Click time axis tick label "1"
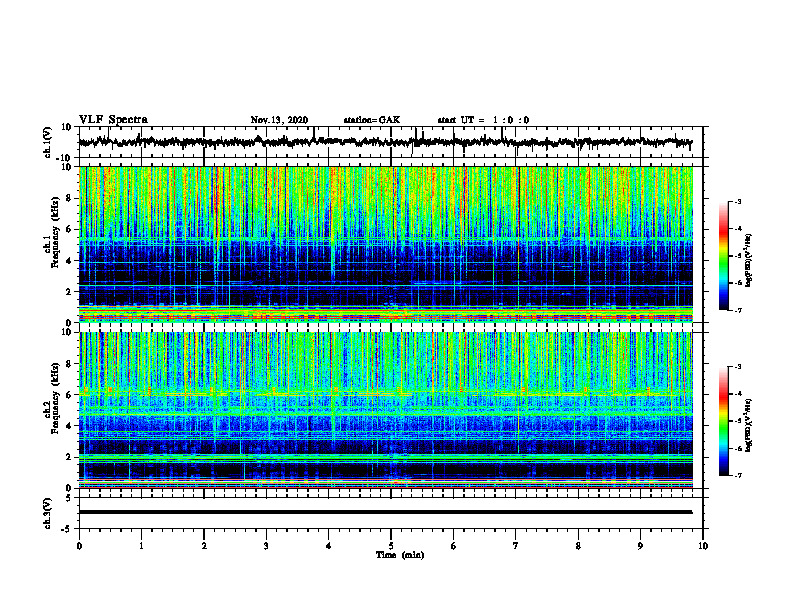792x612 pixels. point(141,546)
